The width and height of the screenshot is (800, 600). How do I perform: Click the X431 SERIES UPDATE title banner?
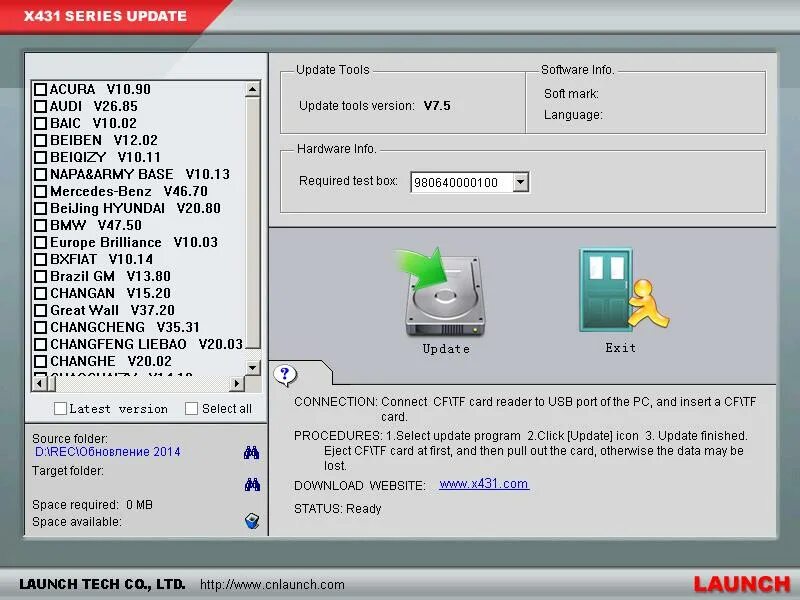(x=105, y=16)
